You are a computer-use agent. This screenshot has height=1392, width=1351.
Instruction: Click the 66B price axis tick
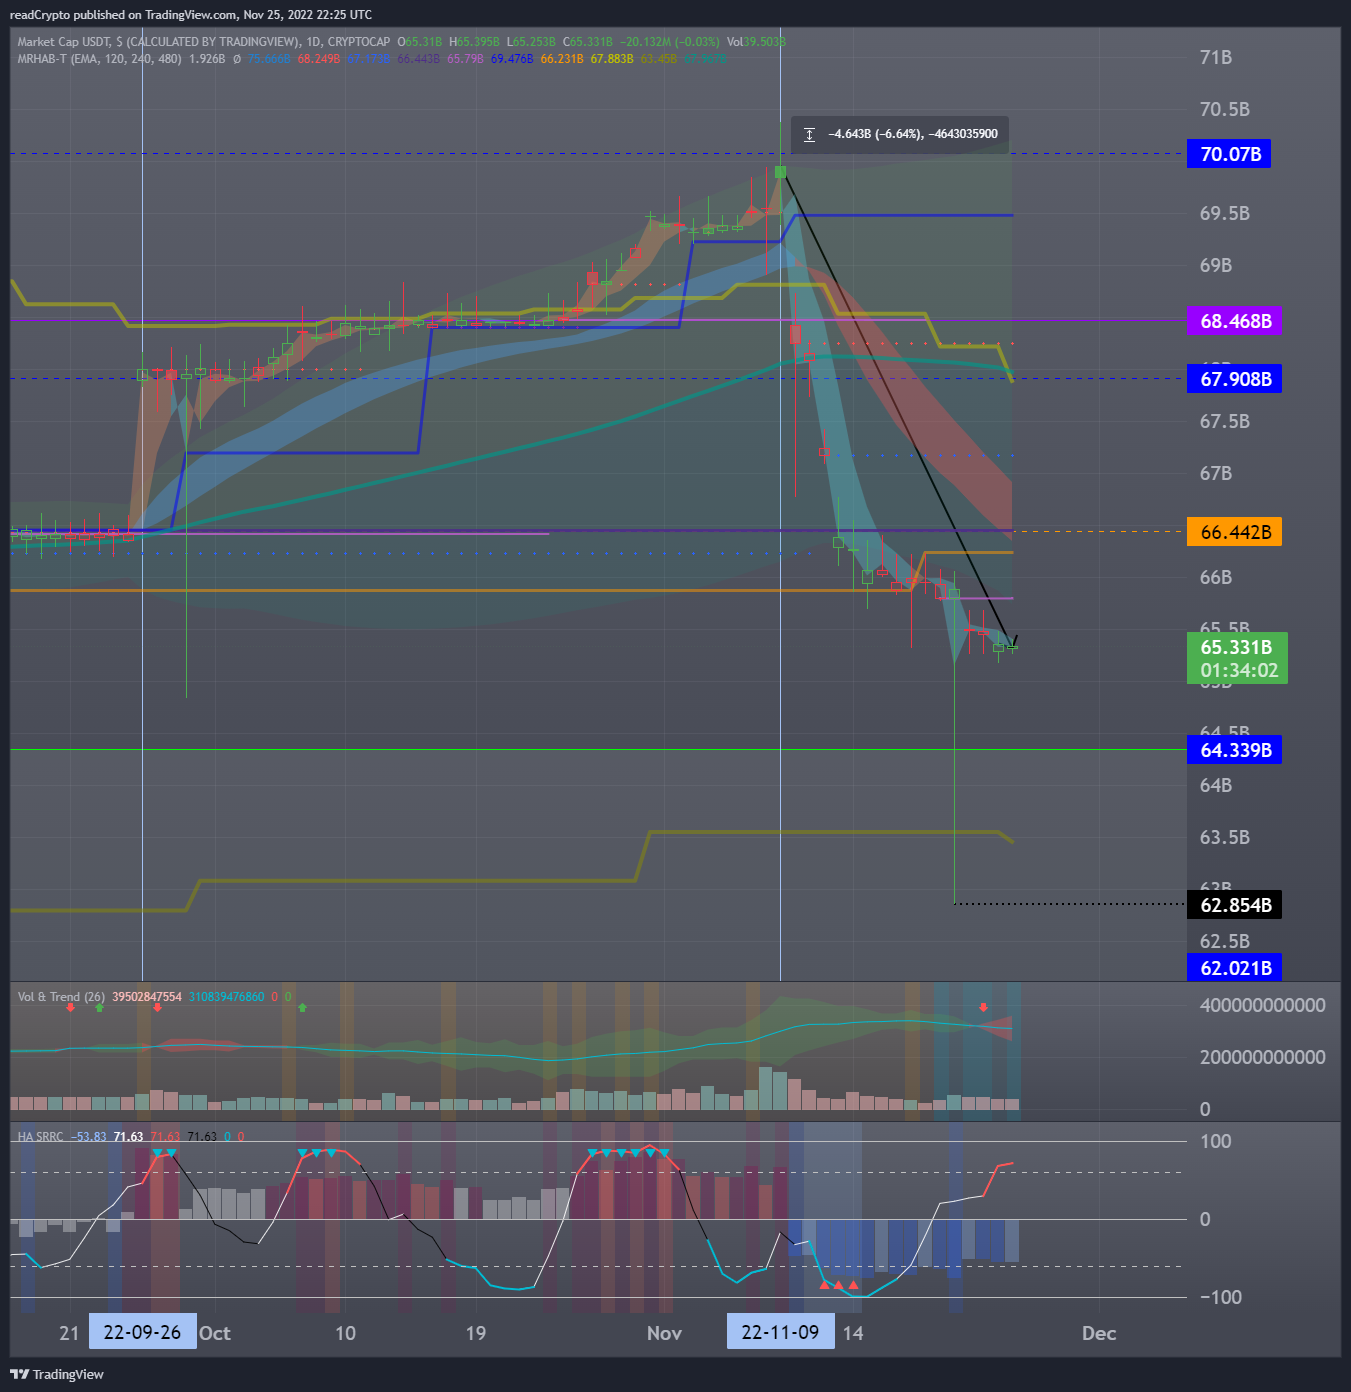coord(1216,577)
